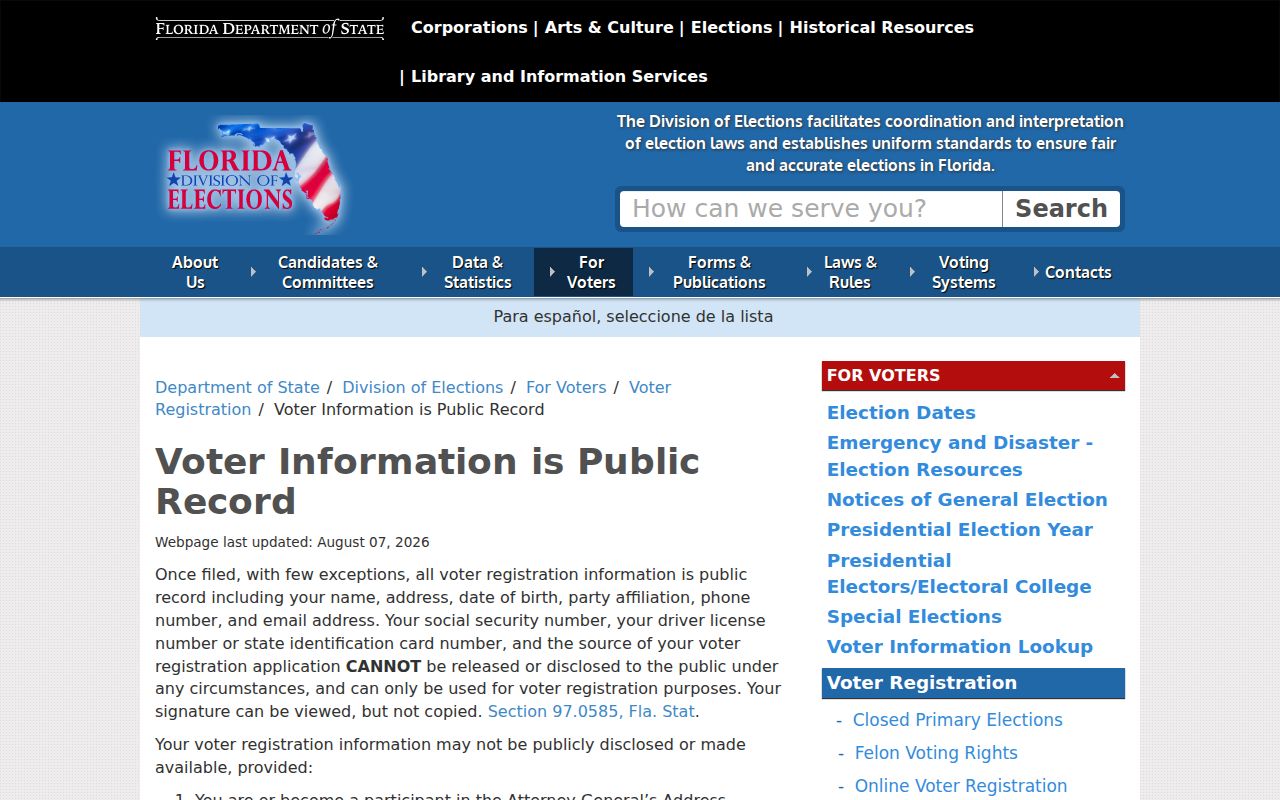Image resolution: width=1280 pixels, height=800 pixels.
Task: Open the Forms & Publications menu
Action: coord(719,272)
